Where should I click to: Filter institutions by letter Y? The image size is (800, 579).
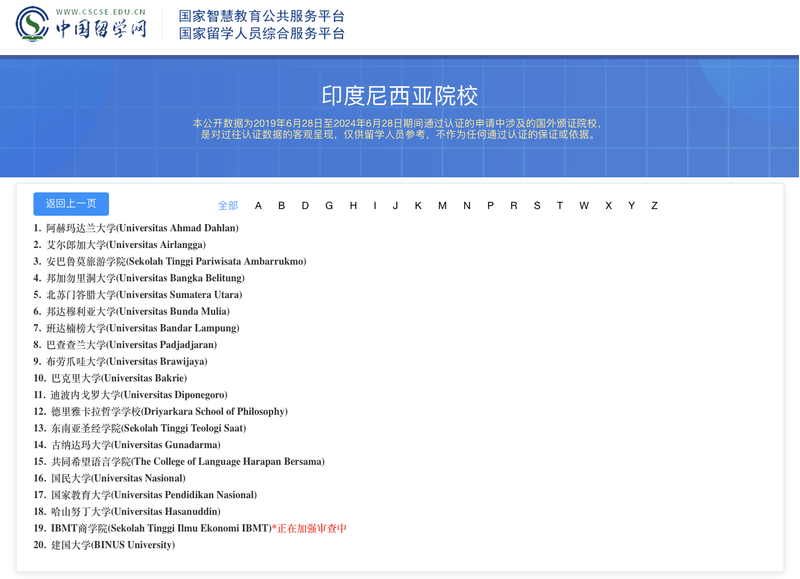632,206
